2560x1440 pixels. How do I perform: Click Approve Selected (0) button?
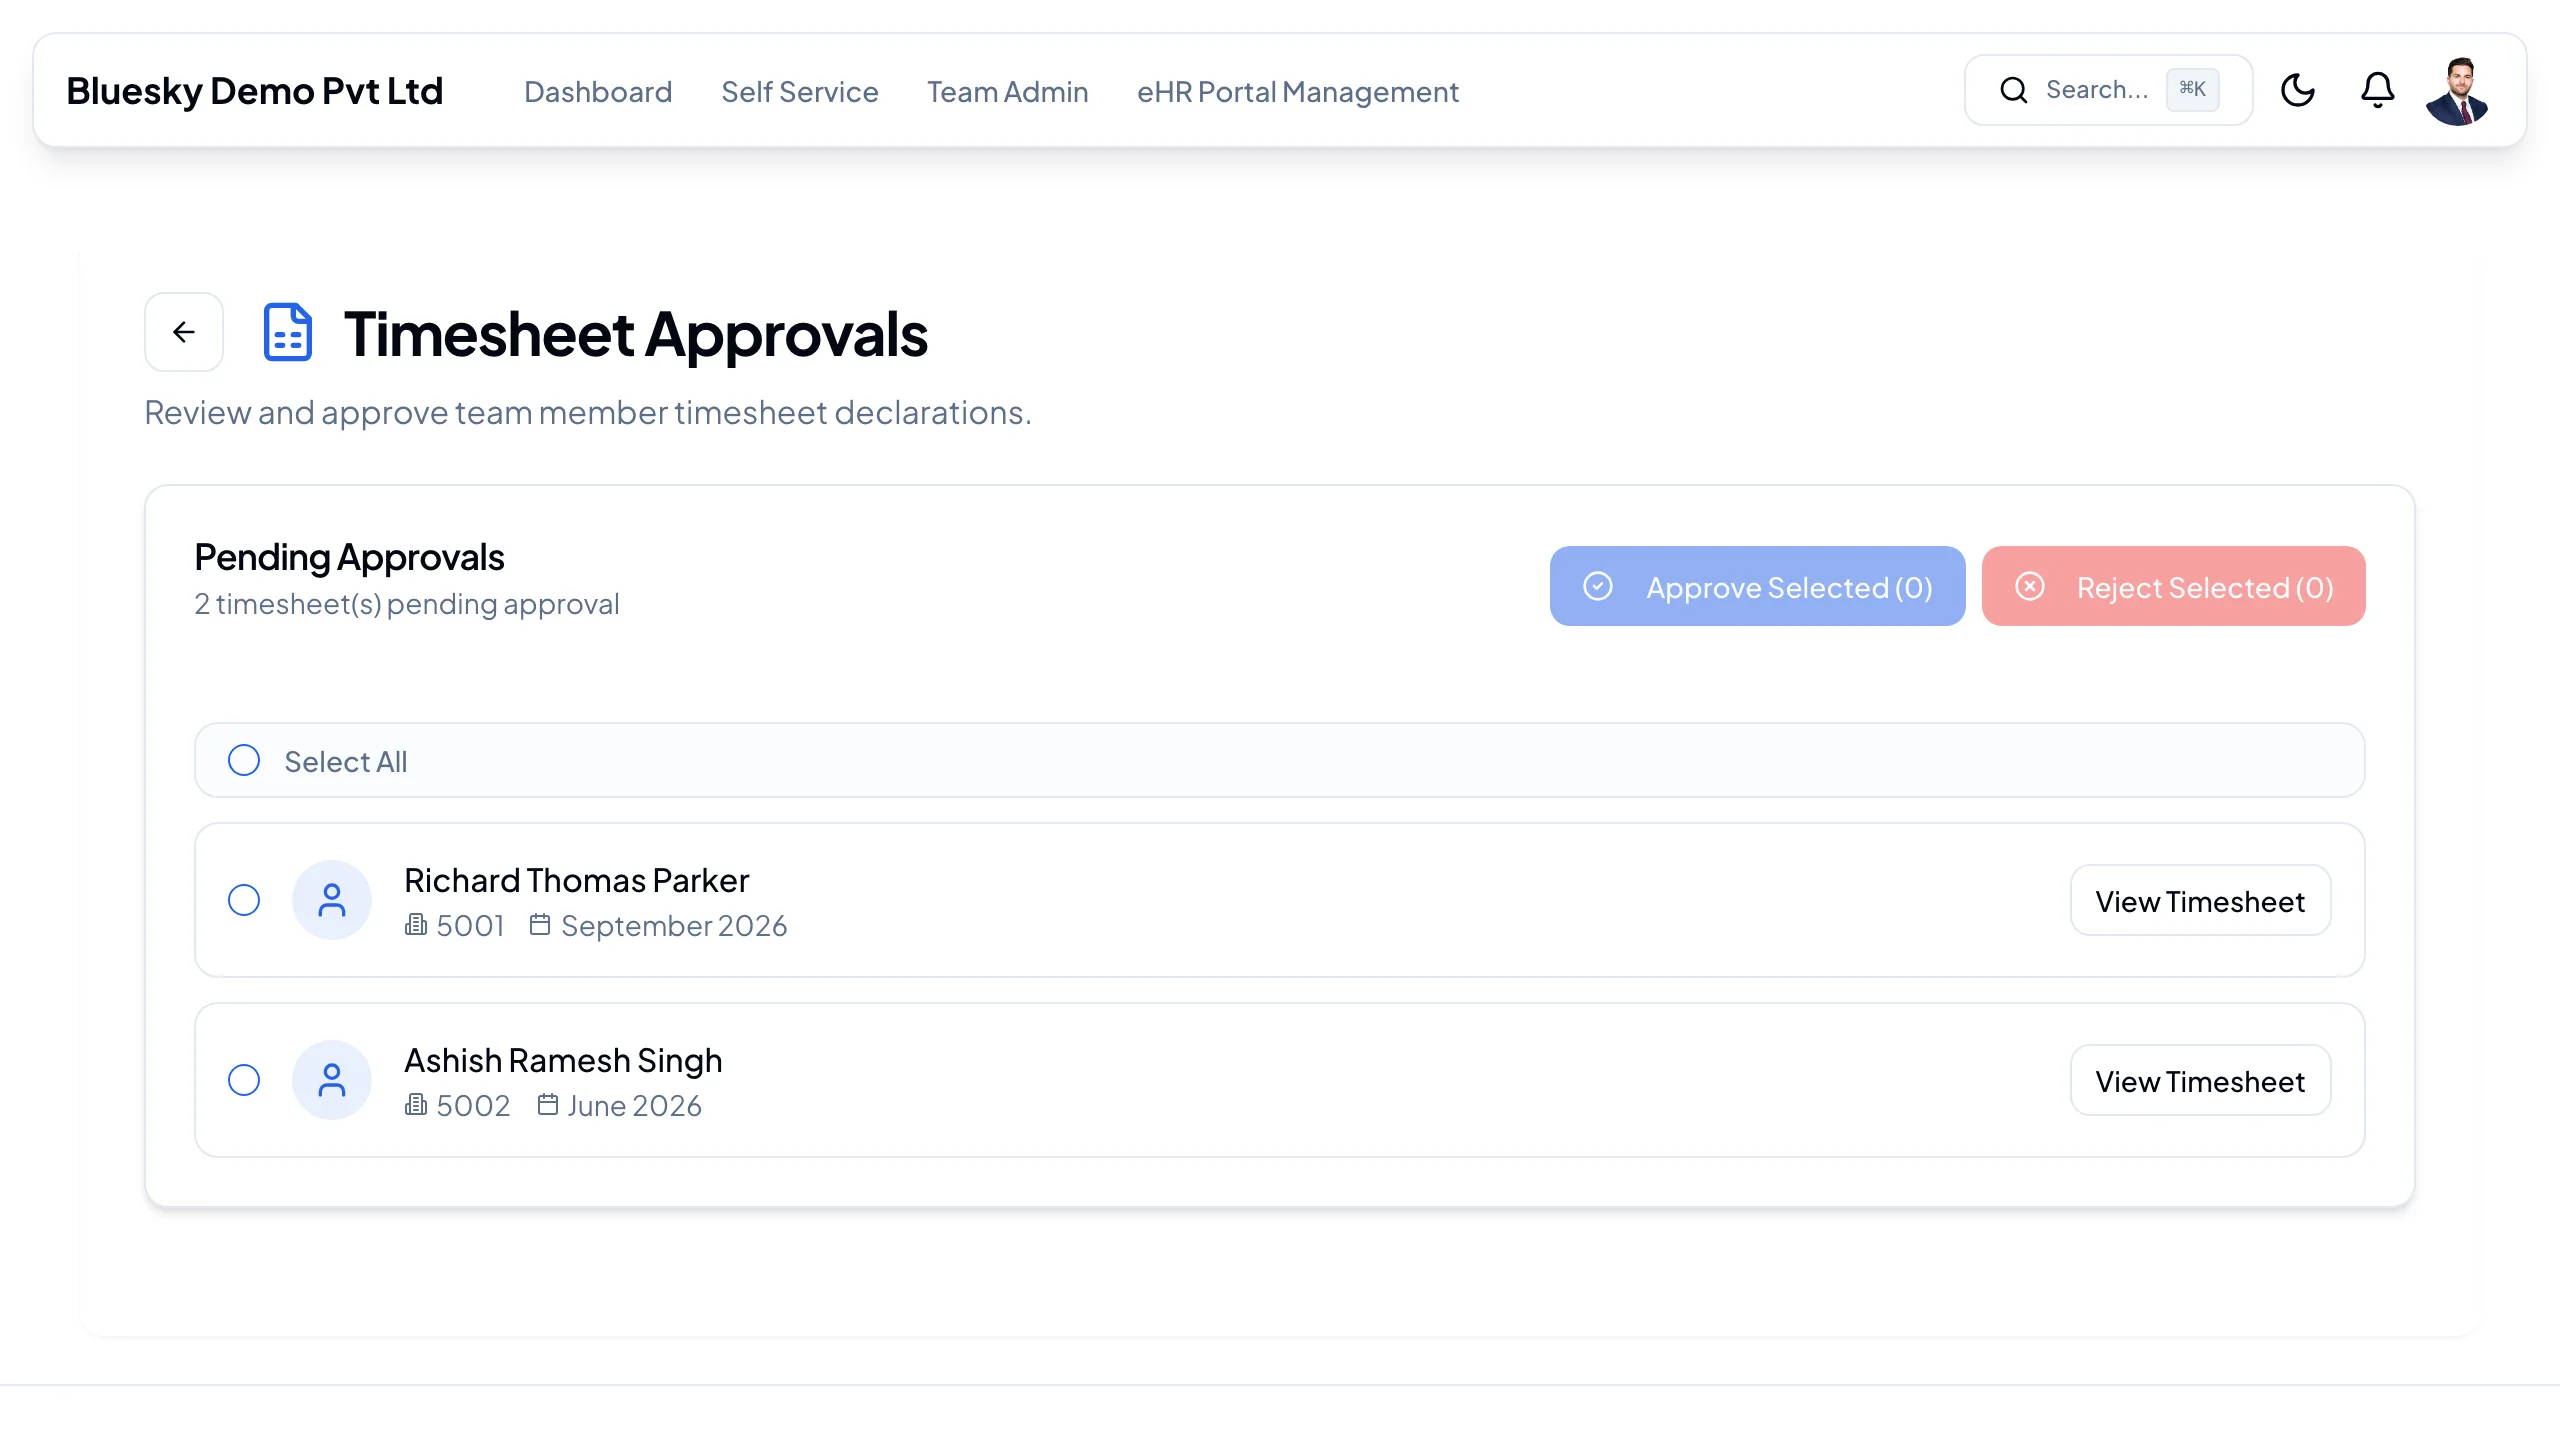[1758, 586]
